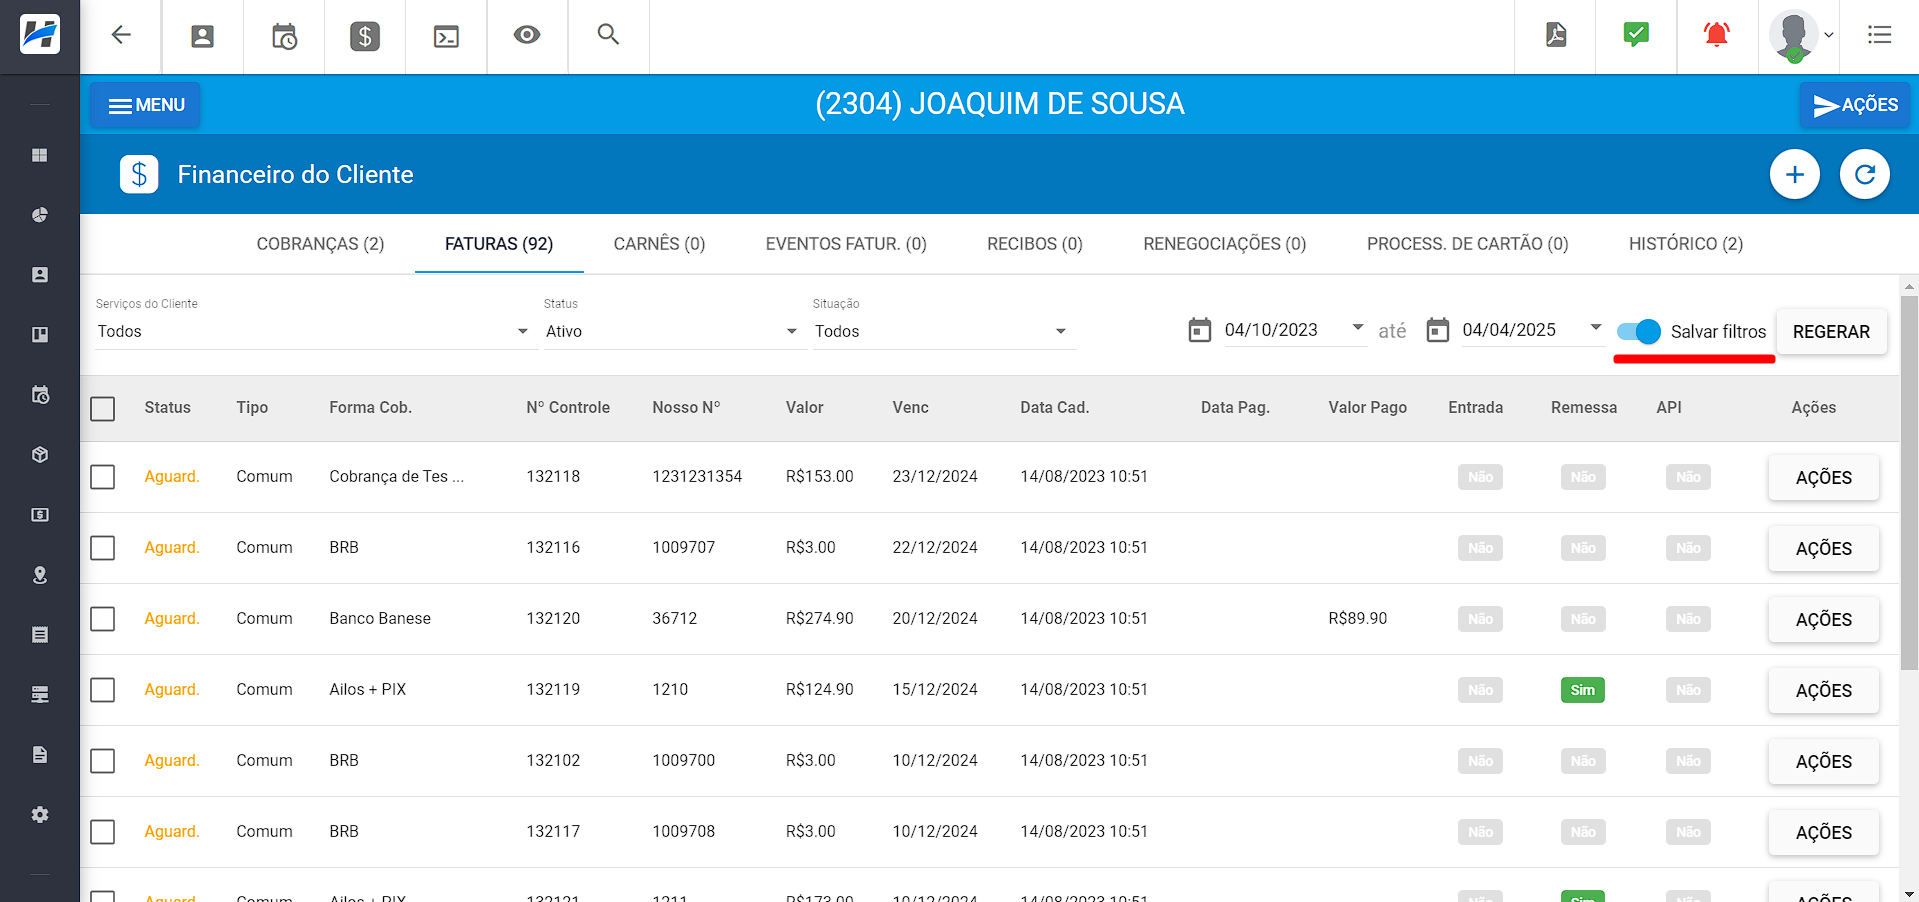Screen dimensions: 1919x902
Task: Click the app logo in top left corner
Action: [x=40, y=35]
